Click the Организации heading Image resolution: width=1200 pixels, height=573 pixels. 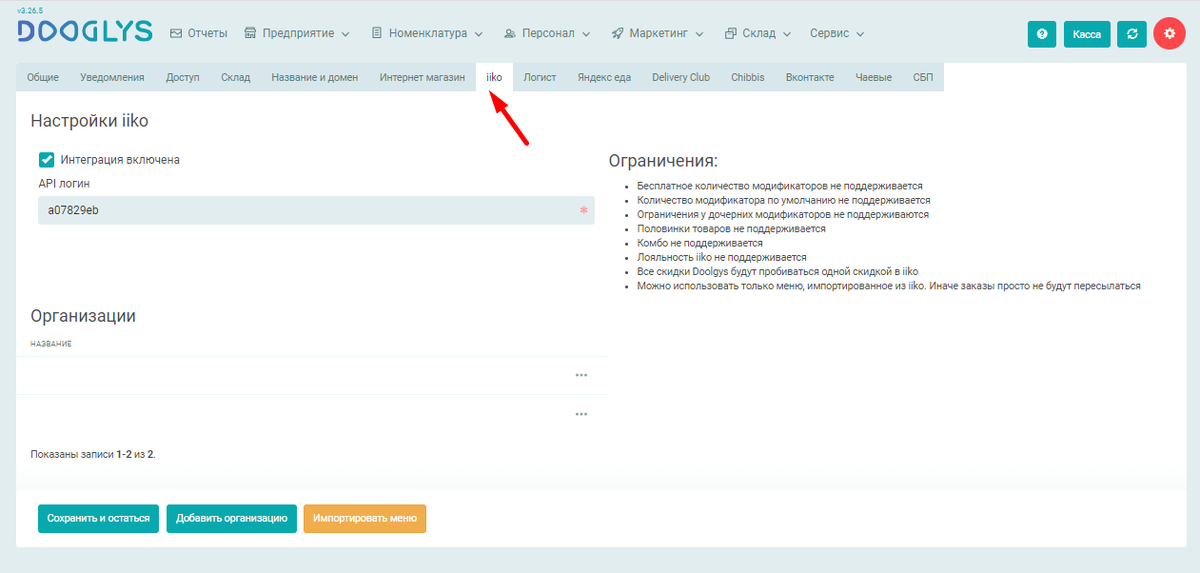tap(83, 316)
